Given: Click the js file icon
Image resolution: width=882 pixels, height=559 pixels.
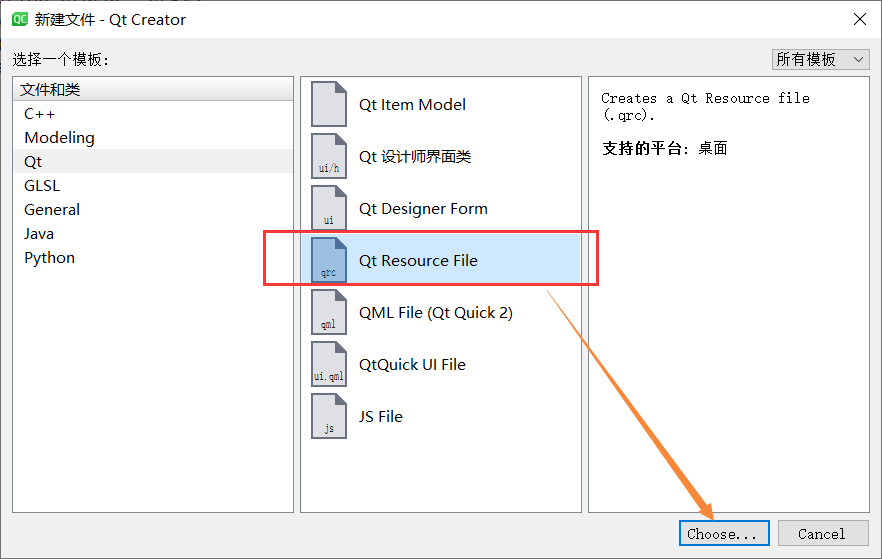Looking at the screenshot, I should (x=328, y=417).
